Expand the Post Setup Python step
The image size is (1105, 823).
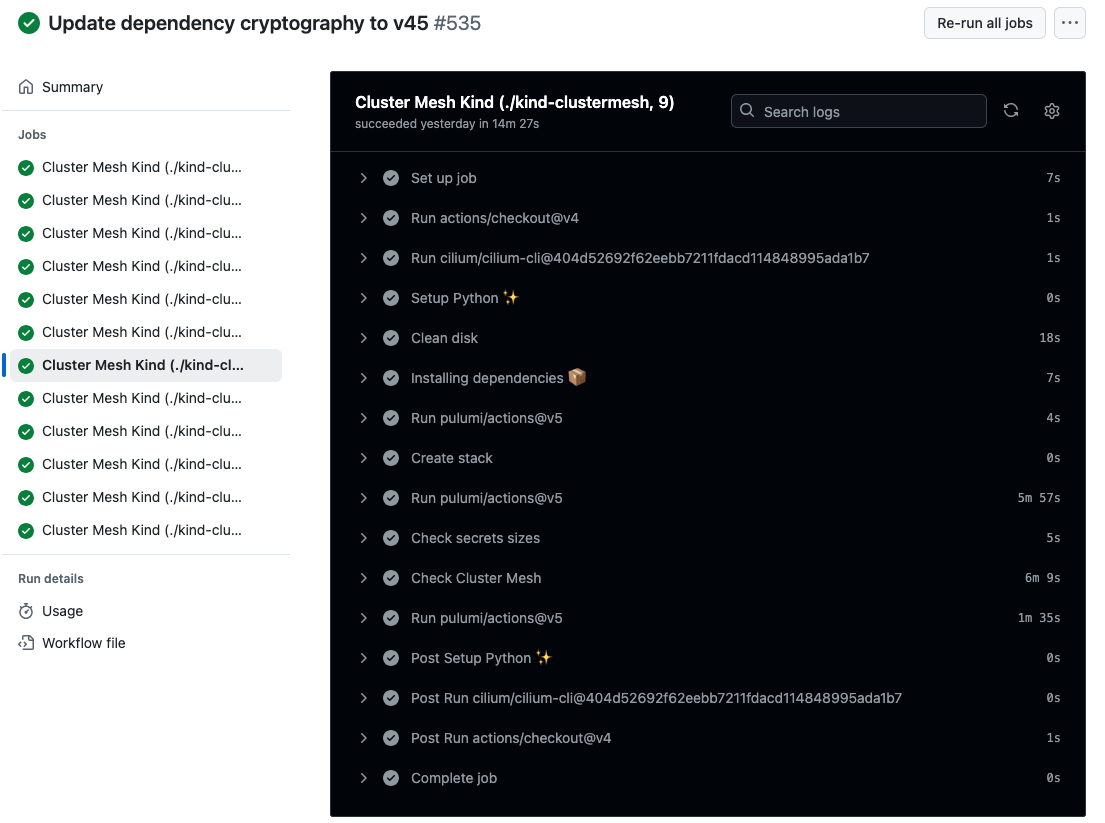pyautogui.click(x=364, y=658)
